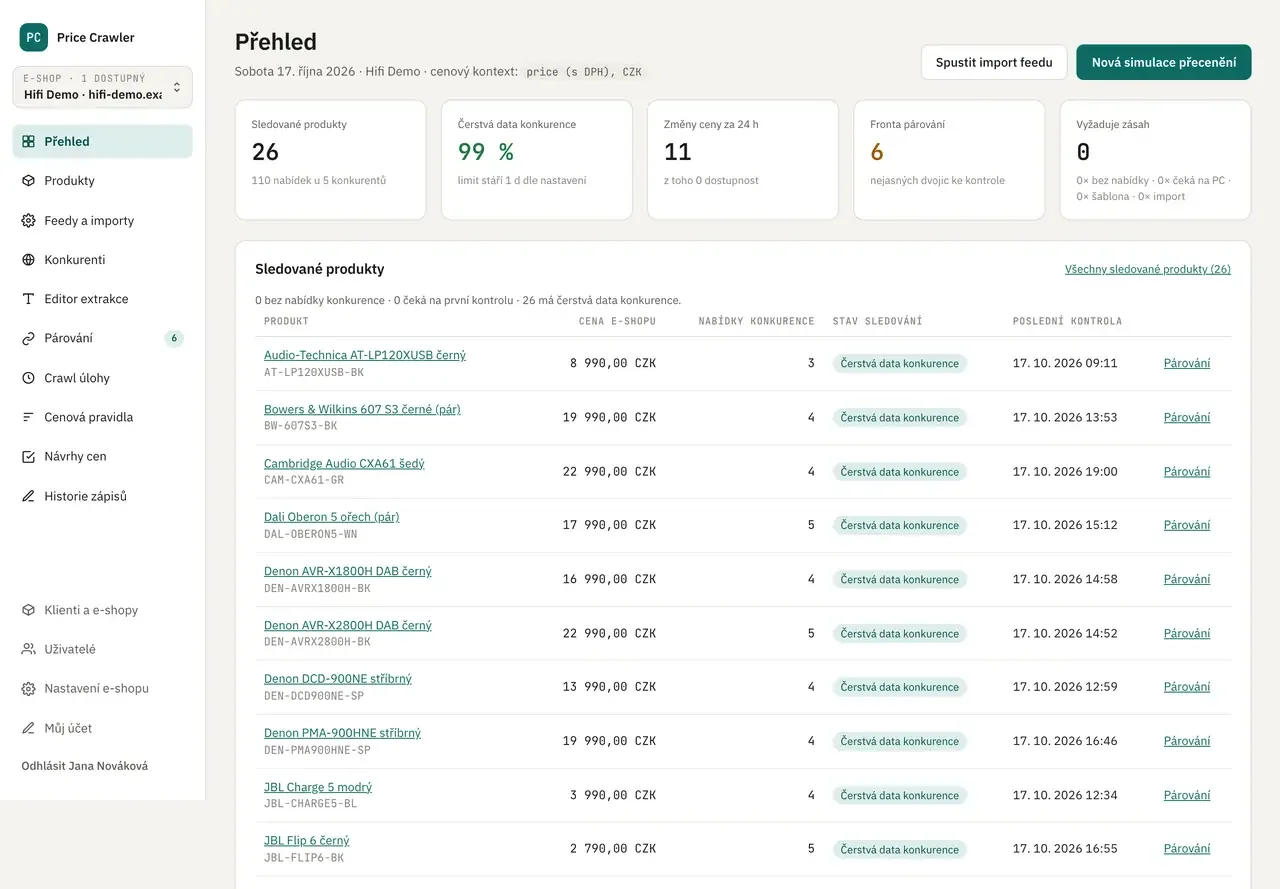Viewport: 1280px width, 889px height.
Task: Open Dali Oberon 5 ořech product link
Action: coord(331,517)
